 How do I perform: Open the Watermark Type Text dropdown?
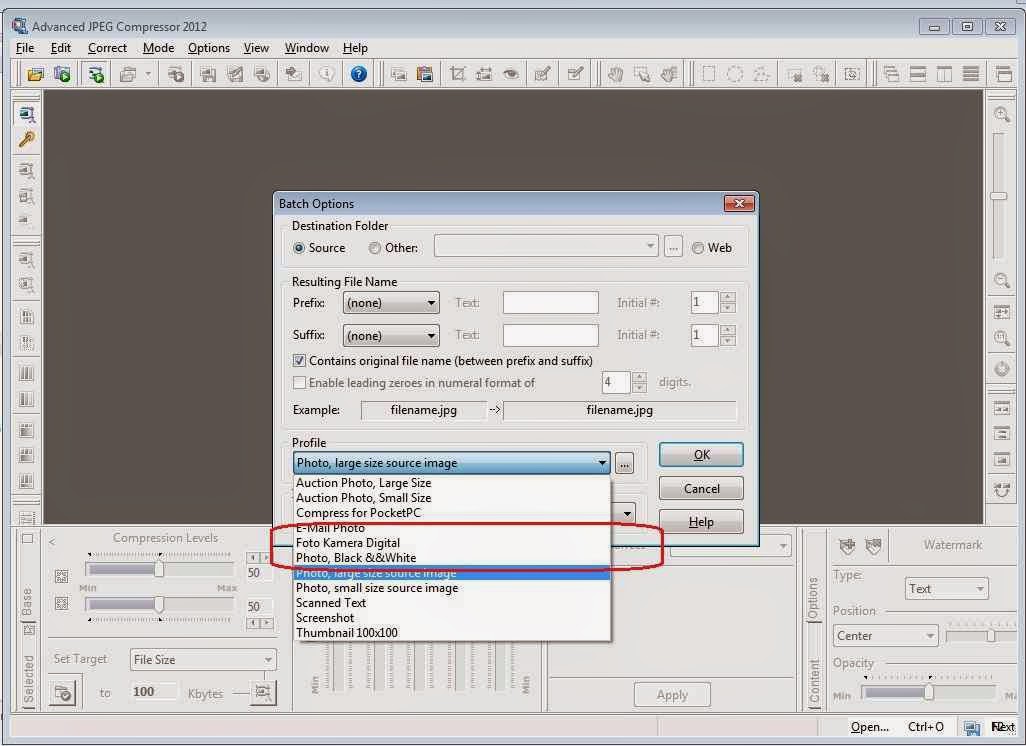tap(946, 588)
